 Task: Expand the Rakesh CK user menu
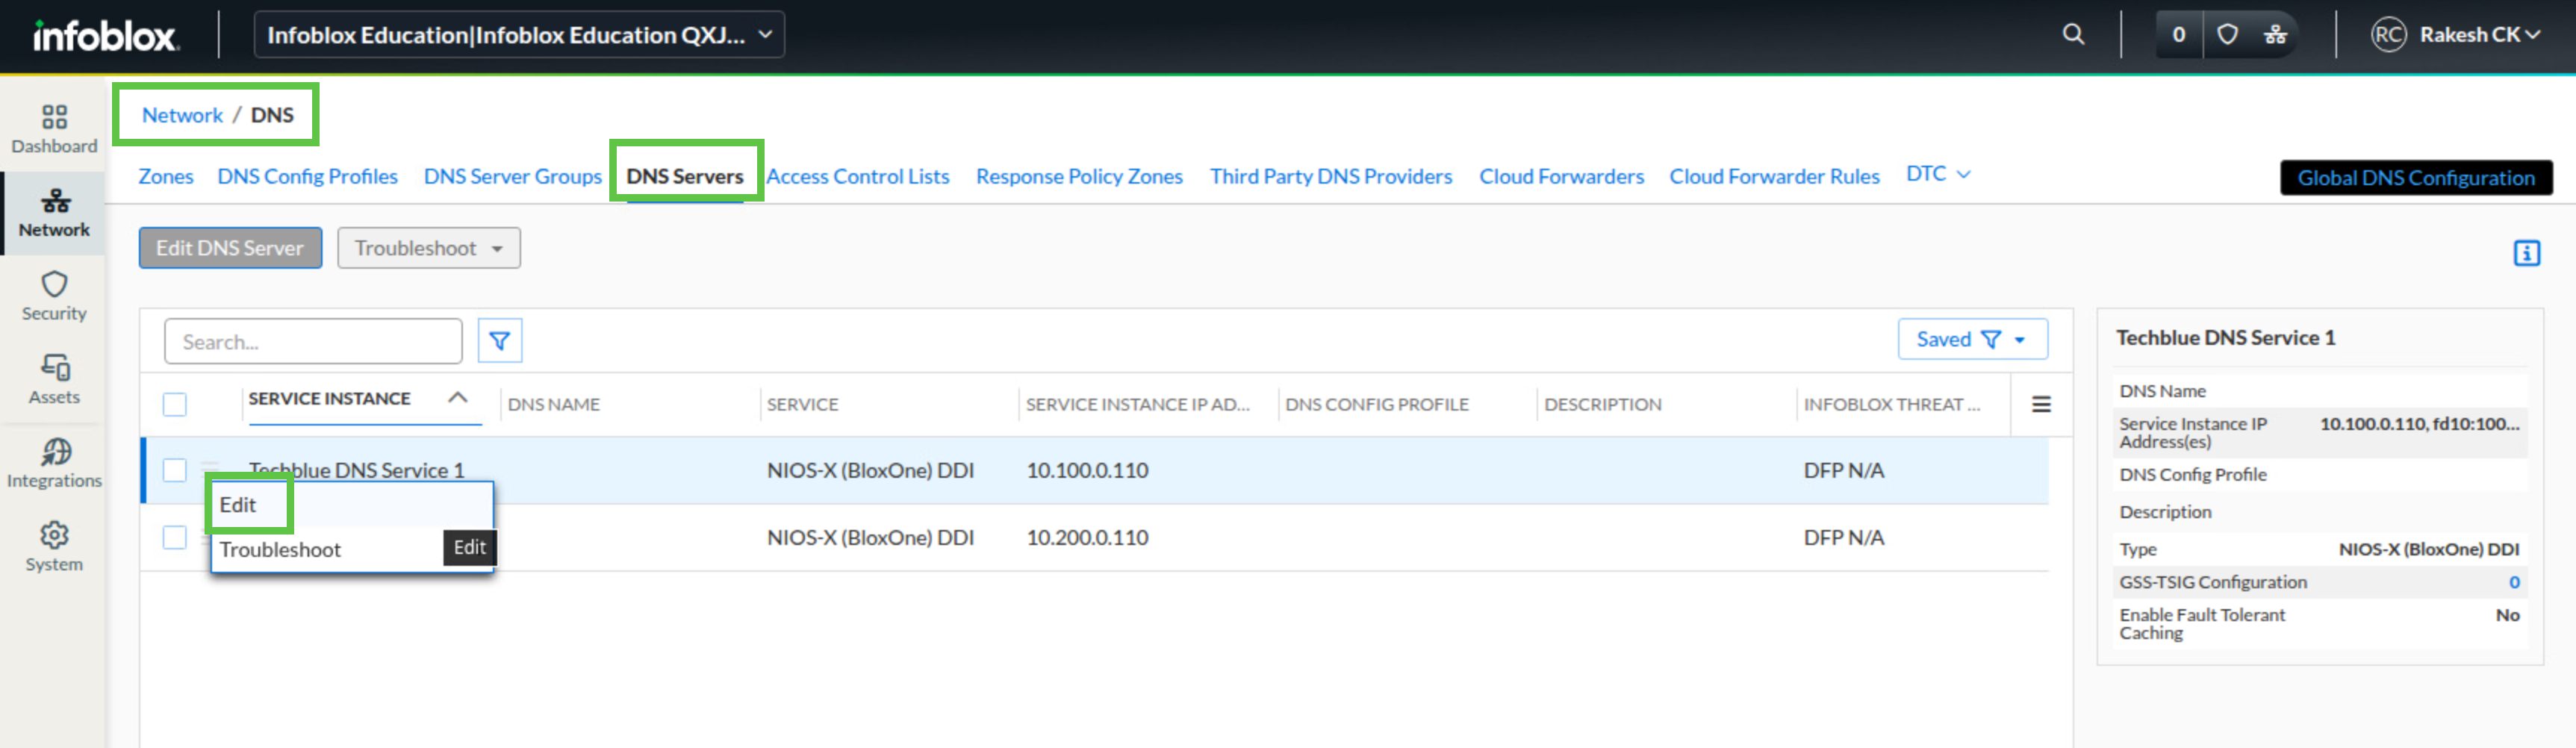tap(2478, 35)
